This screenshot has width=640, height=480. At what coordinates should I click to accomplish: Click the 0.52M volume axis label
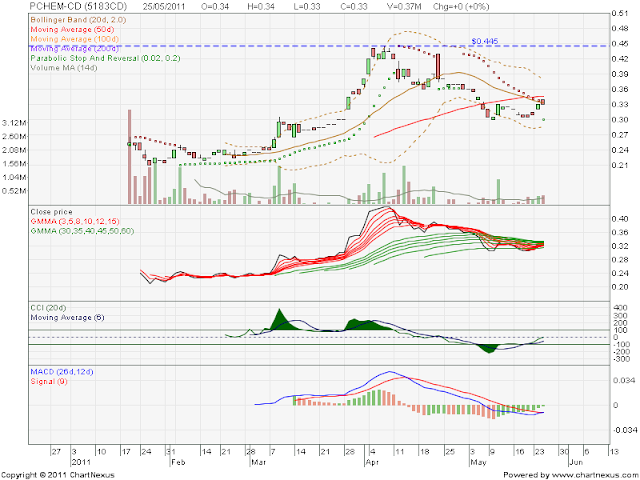14,191
